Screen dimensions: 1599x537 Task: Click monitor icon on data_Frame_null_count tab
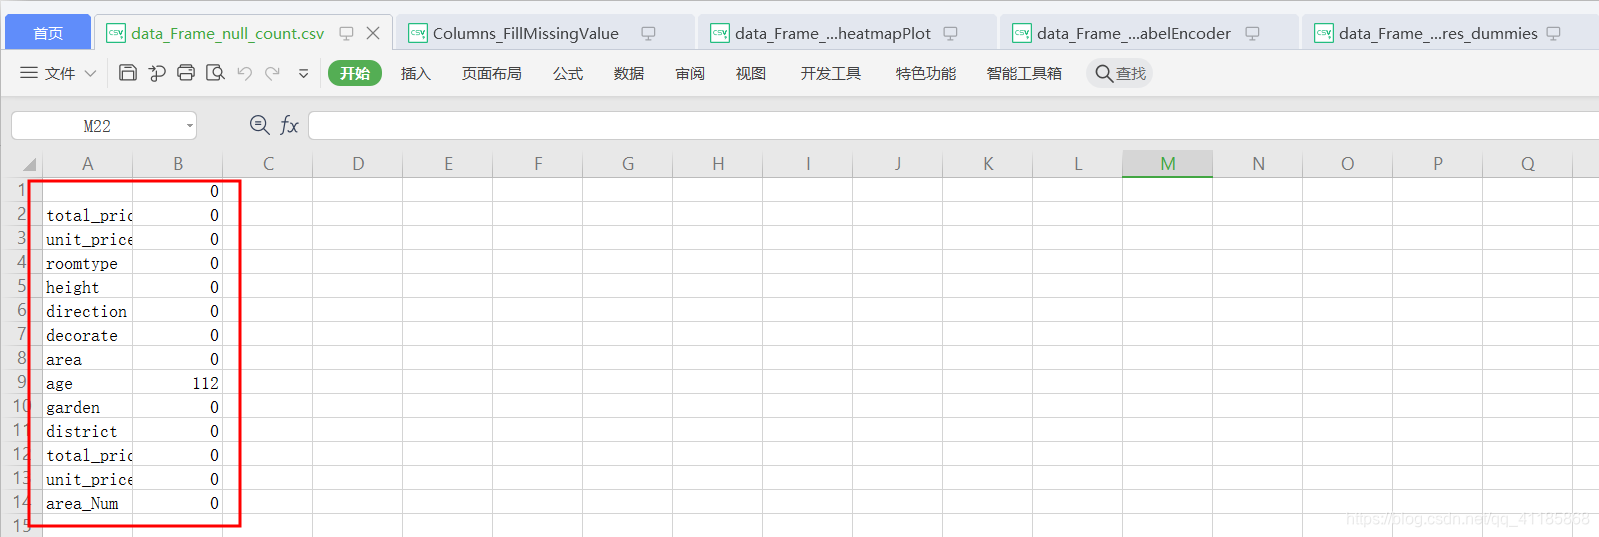[346, 33]
